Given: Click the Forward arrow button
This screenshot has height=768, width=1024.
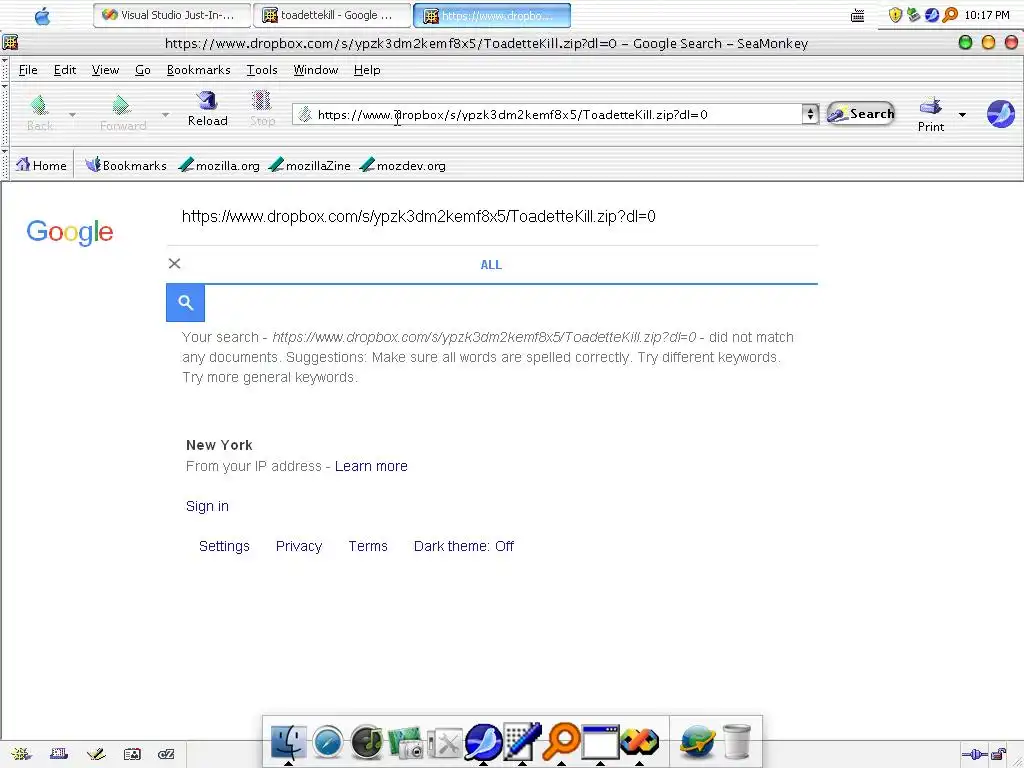Looking at the screenshot, I should click(123, 112).
